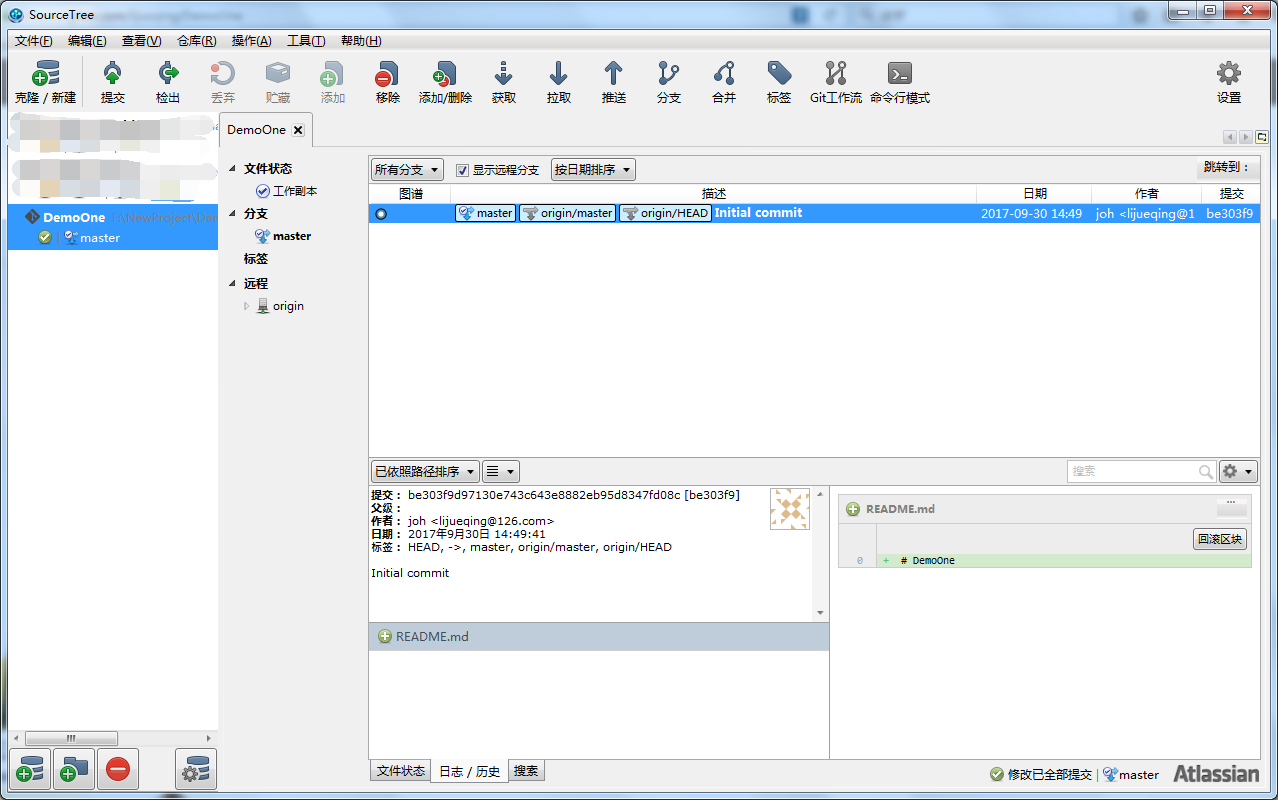Screen dimensions: 1278x800
Task: Switch to Search (搜索) bottom tab
Action: click(526, 771)
